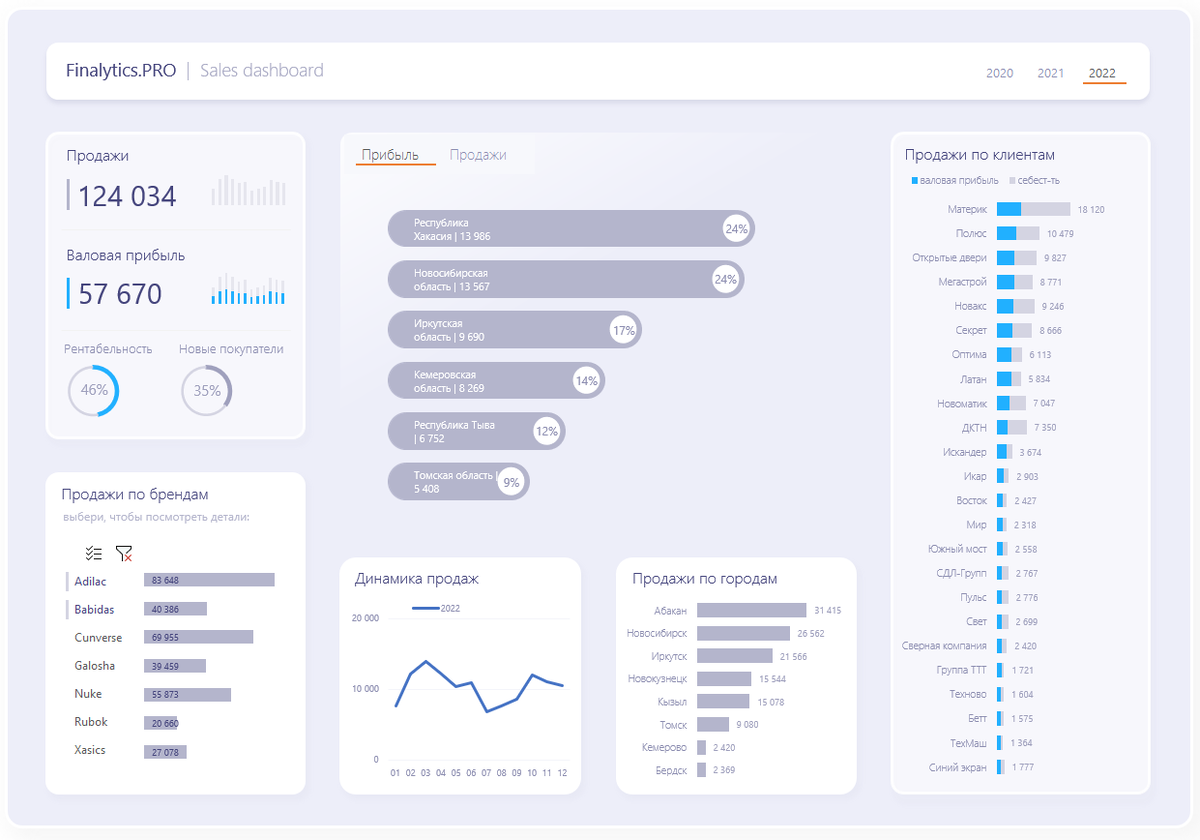The height and width of the screenshot is (840, 1200).
Task: Click the Динамика продаж chart title
Action: (x=417, y=578)
